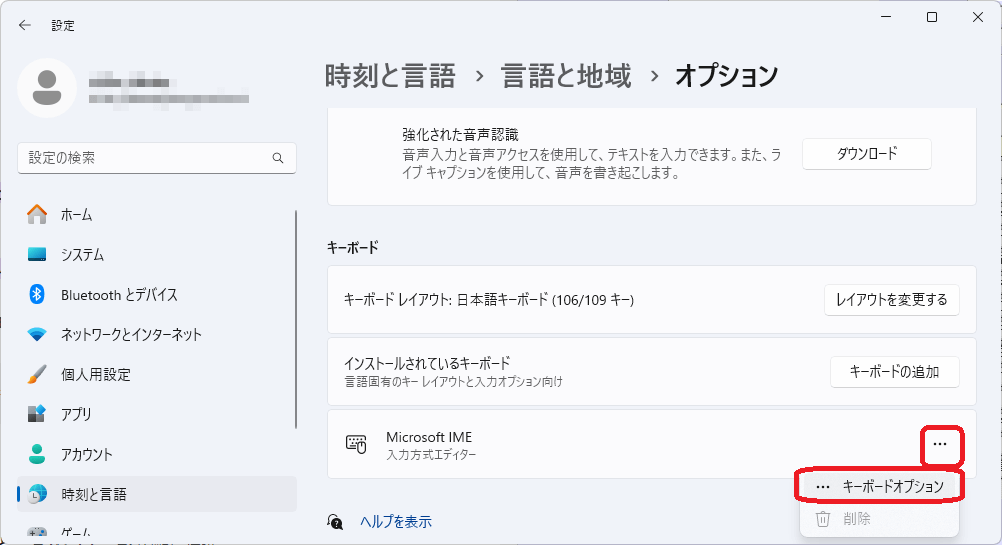
Task: Click 削除 in the context menu
Action: [857, 519]
